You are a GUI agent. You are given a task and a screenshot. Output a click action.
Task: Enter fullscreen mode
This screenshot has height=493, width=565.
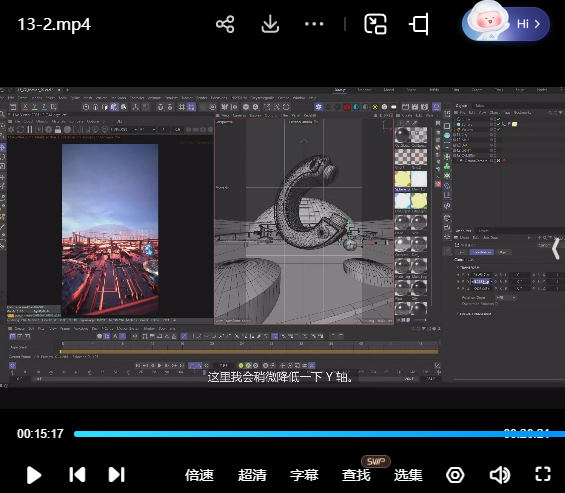[543, 474]
